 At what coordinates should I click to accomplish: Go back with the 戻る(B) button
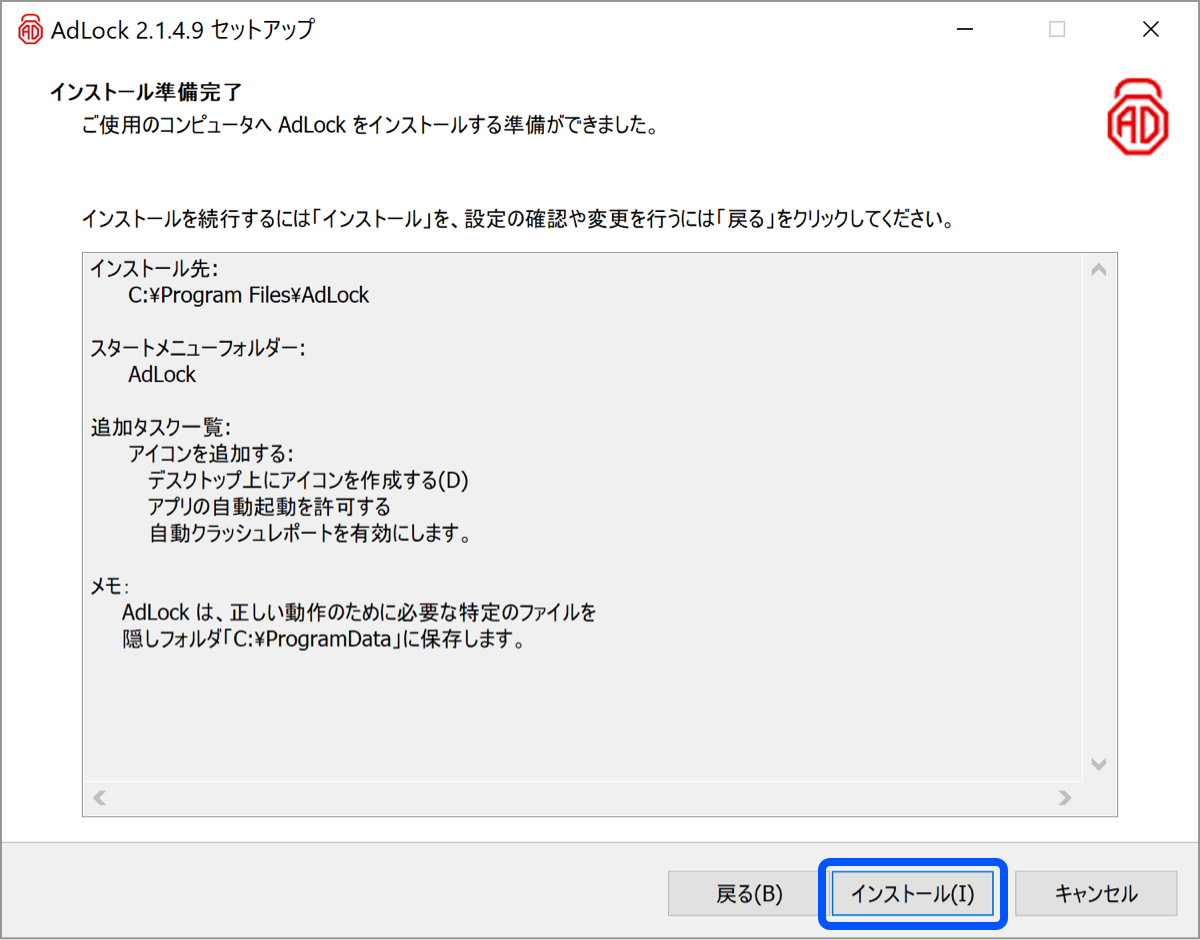click(749, 893)
